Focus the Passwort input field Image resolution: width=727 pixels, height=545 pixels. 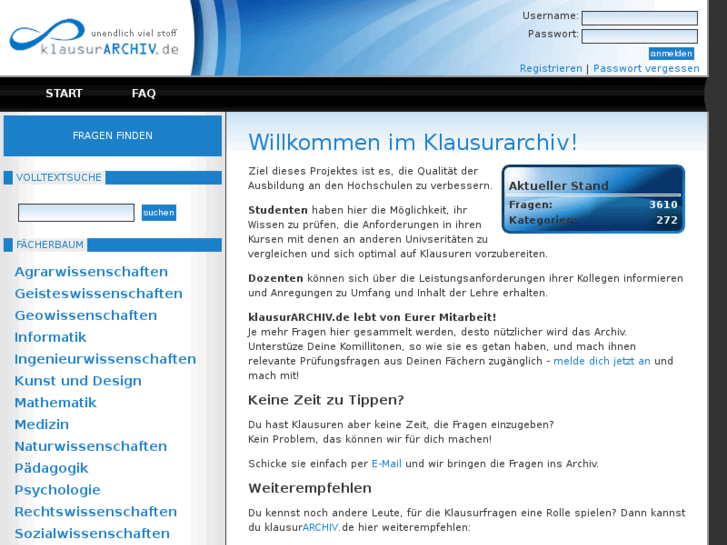(639, 36)
